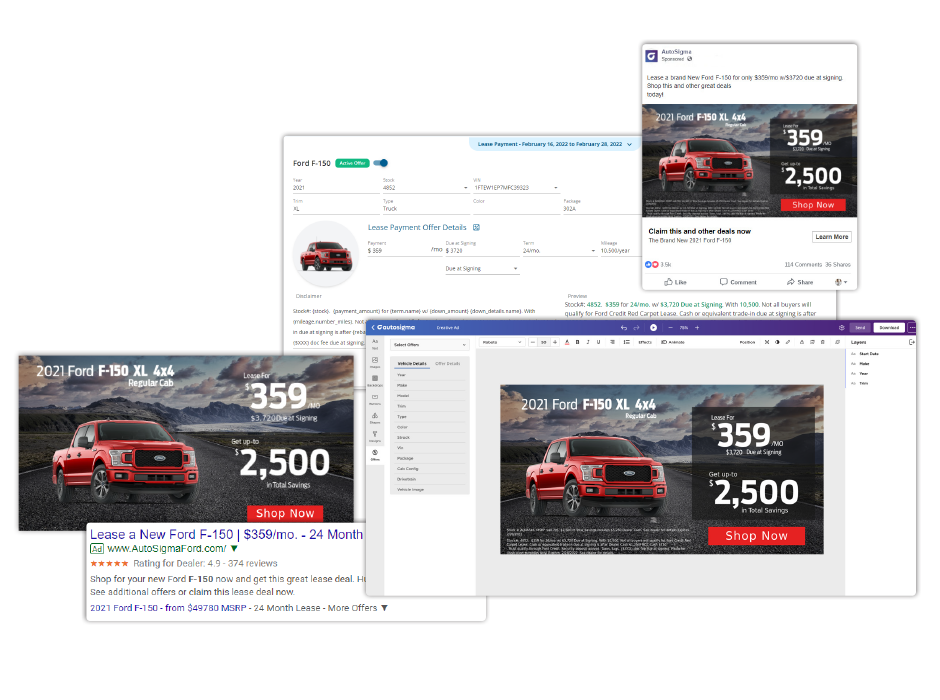Increase font size with the plus stepper
940x700 pixels.
tap(555, 342)
